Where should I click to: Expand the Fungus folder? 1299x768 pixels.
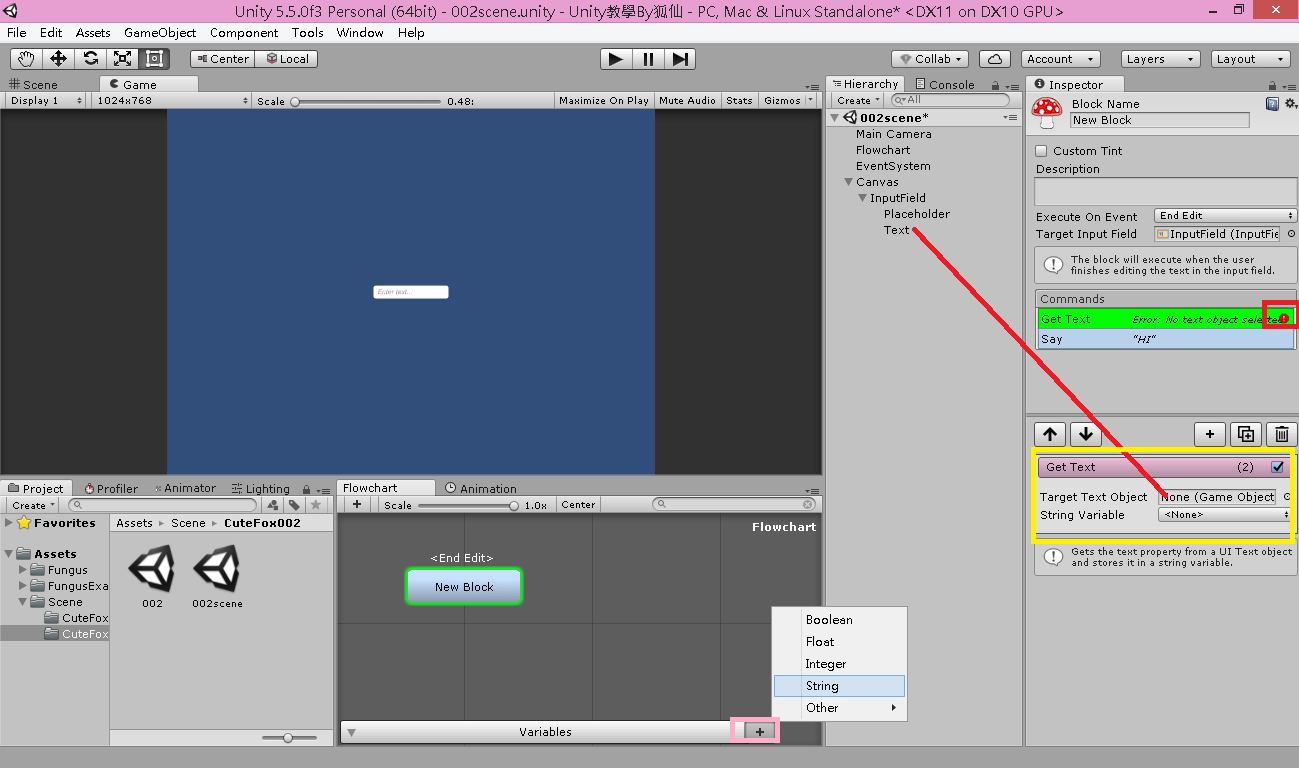pos(24,570)
